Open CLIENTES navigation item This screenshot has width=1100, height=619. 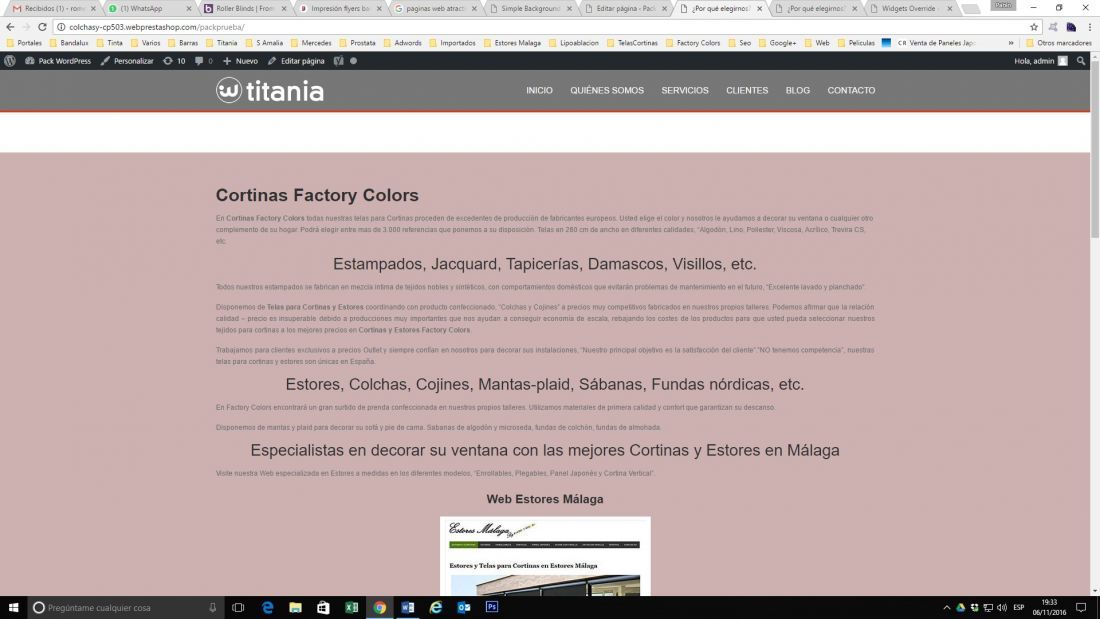point(747,91)
